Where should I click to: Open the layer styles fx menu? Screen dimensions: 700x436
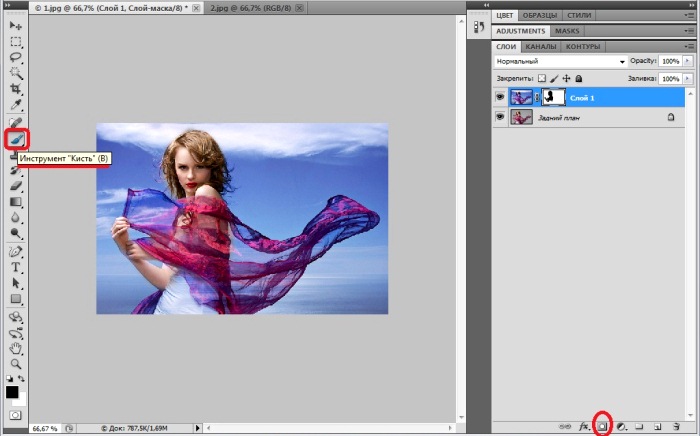tap(585, 426)
